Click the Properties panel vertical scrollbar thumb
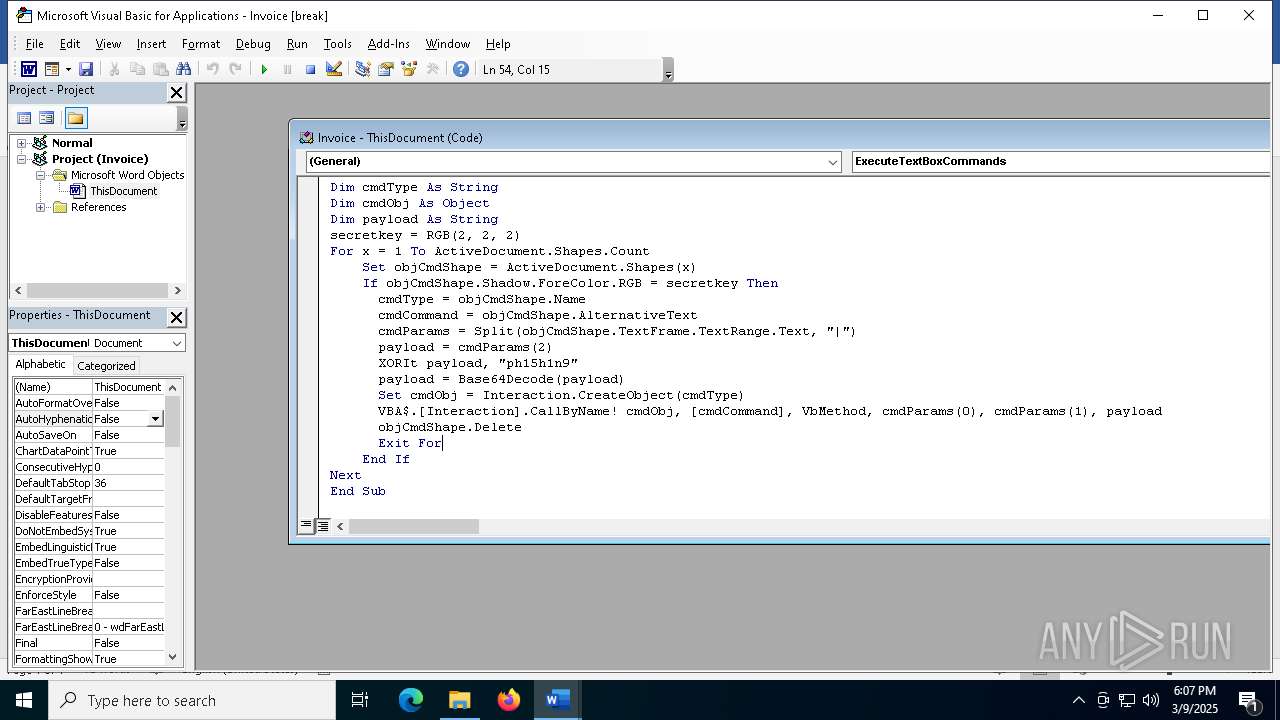This screenshot has height=720, width=1280. (173, 420)
